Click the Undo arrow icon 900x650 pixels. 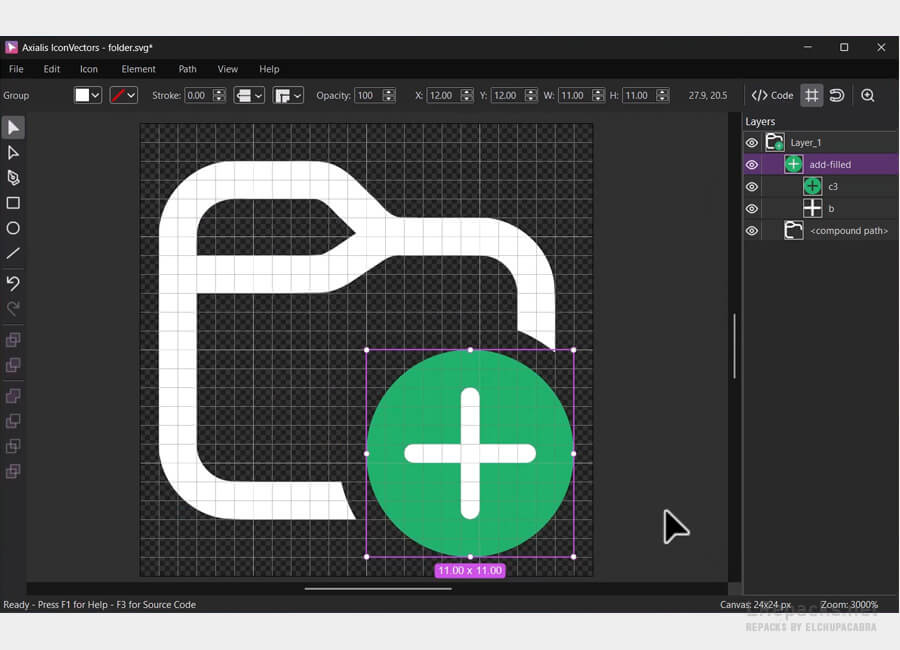point(13,284)
